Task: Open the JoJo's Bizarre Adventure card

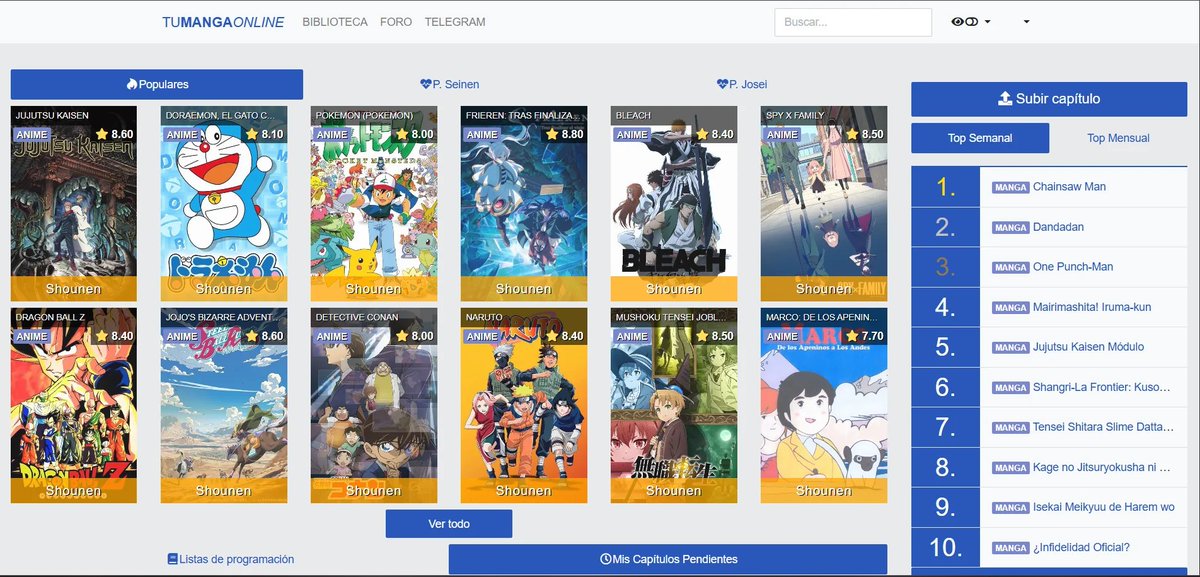Action: [224, 405]
